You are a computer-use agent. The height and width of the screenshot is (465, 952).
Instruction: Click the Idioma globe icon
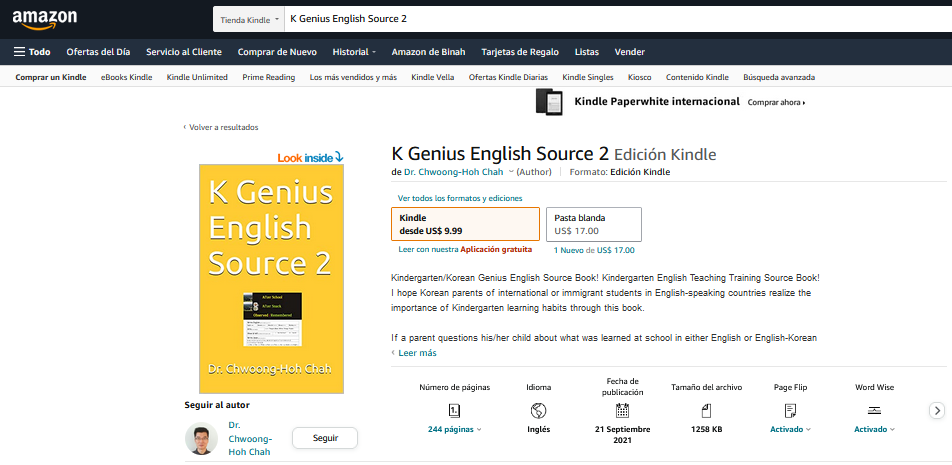pos(538,411)
